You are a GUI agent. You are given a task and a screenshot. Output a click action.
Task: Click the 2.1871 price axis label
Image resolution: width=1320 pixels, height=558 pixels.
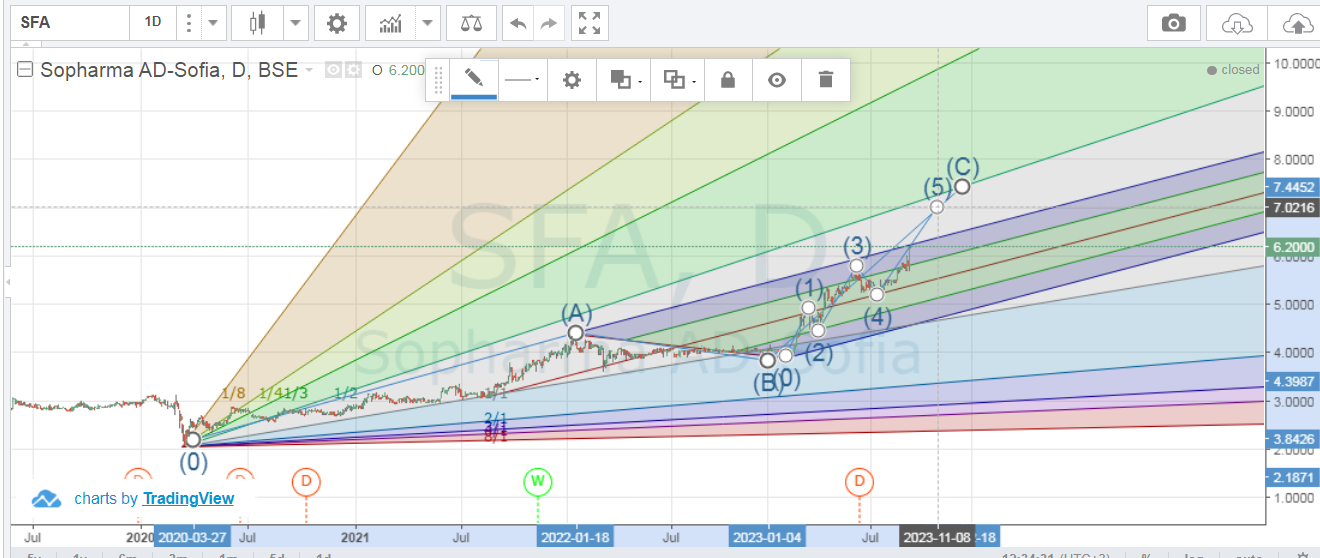click(1292, 480)
